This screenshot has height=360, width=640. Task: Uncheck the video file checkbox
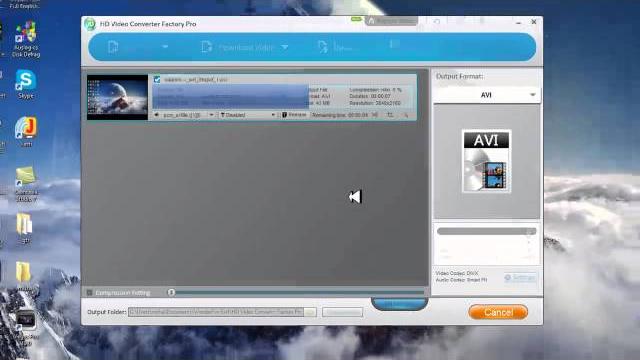pyautogui.click(x=157, y=80)
